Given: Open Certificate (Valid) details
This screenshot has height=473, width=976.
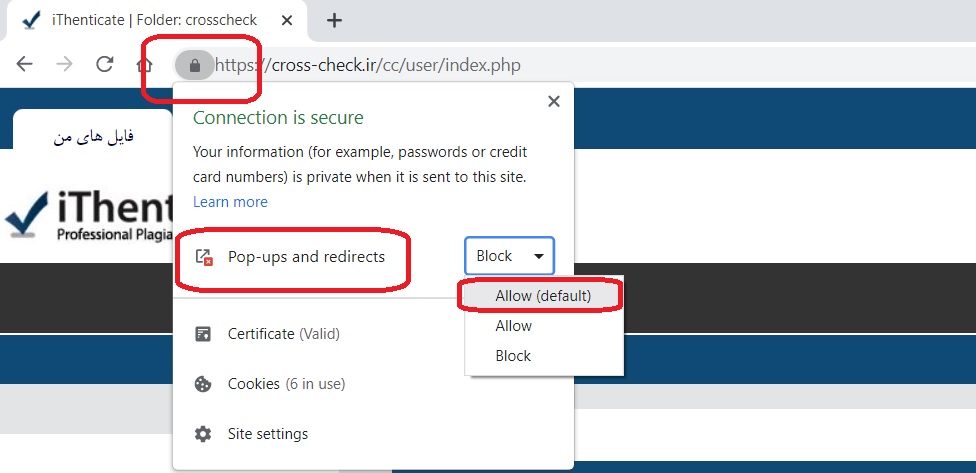Looking at the screenshot, I should tap(283, 334).
